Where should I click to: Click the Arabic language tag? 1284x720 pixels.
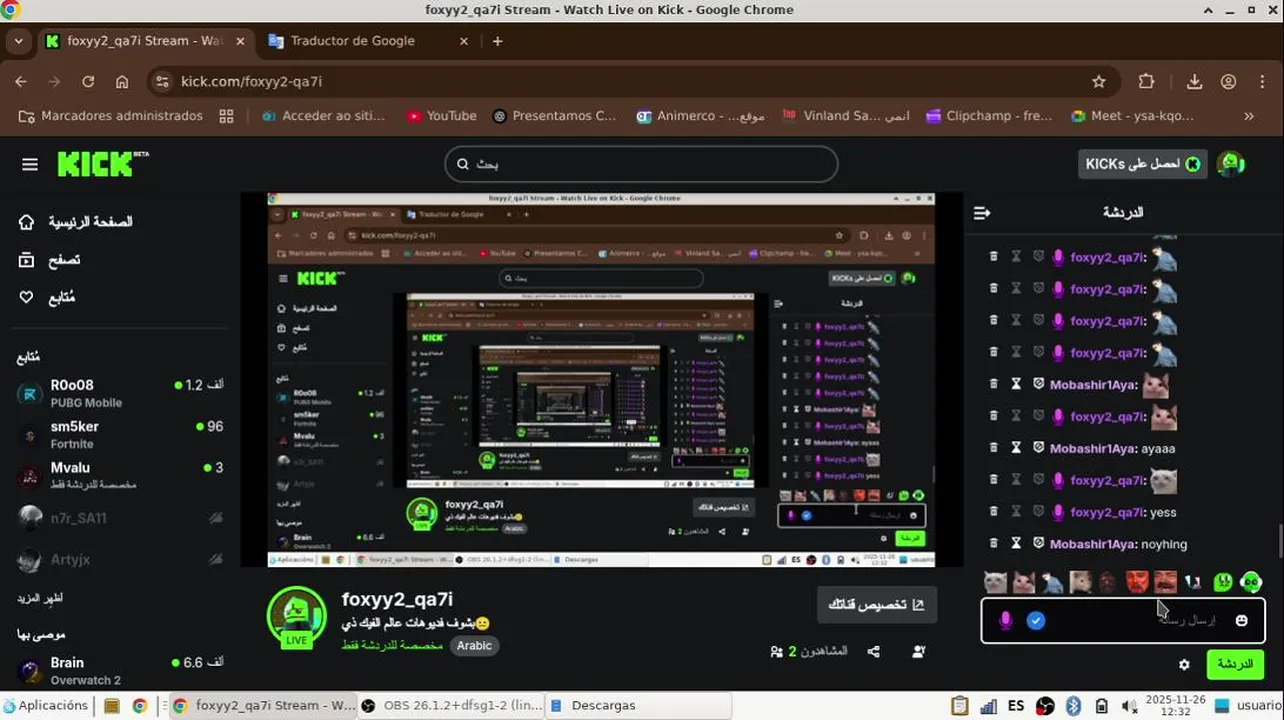pos(474,645)
